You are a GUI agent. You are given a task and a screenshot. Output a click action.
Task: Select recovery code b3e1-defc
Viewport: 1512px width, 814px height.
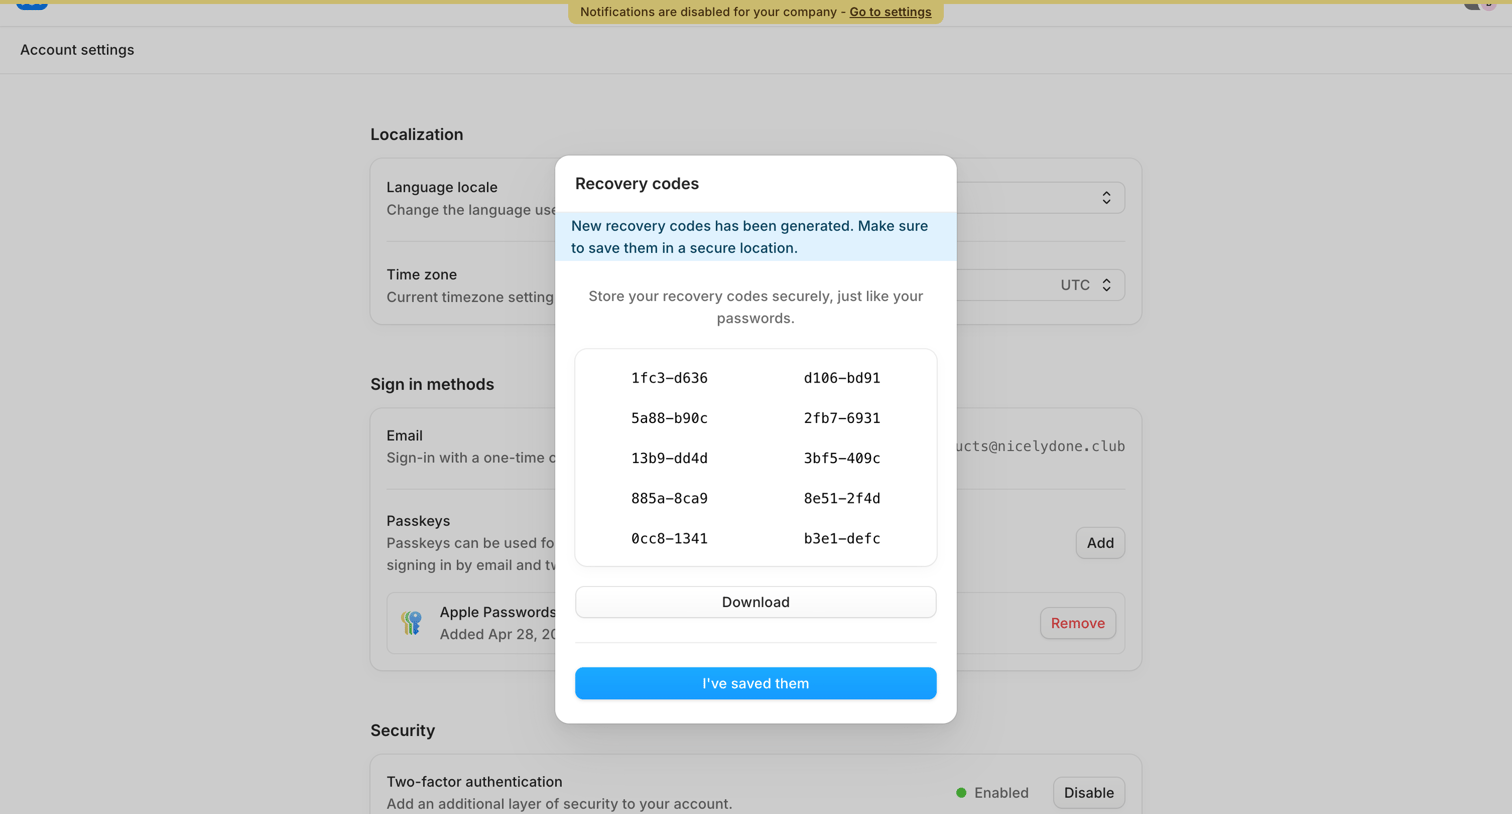click(842, 538)
